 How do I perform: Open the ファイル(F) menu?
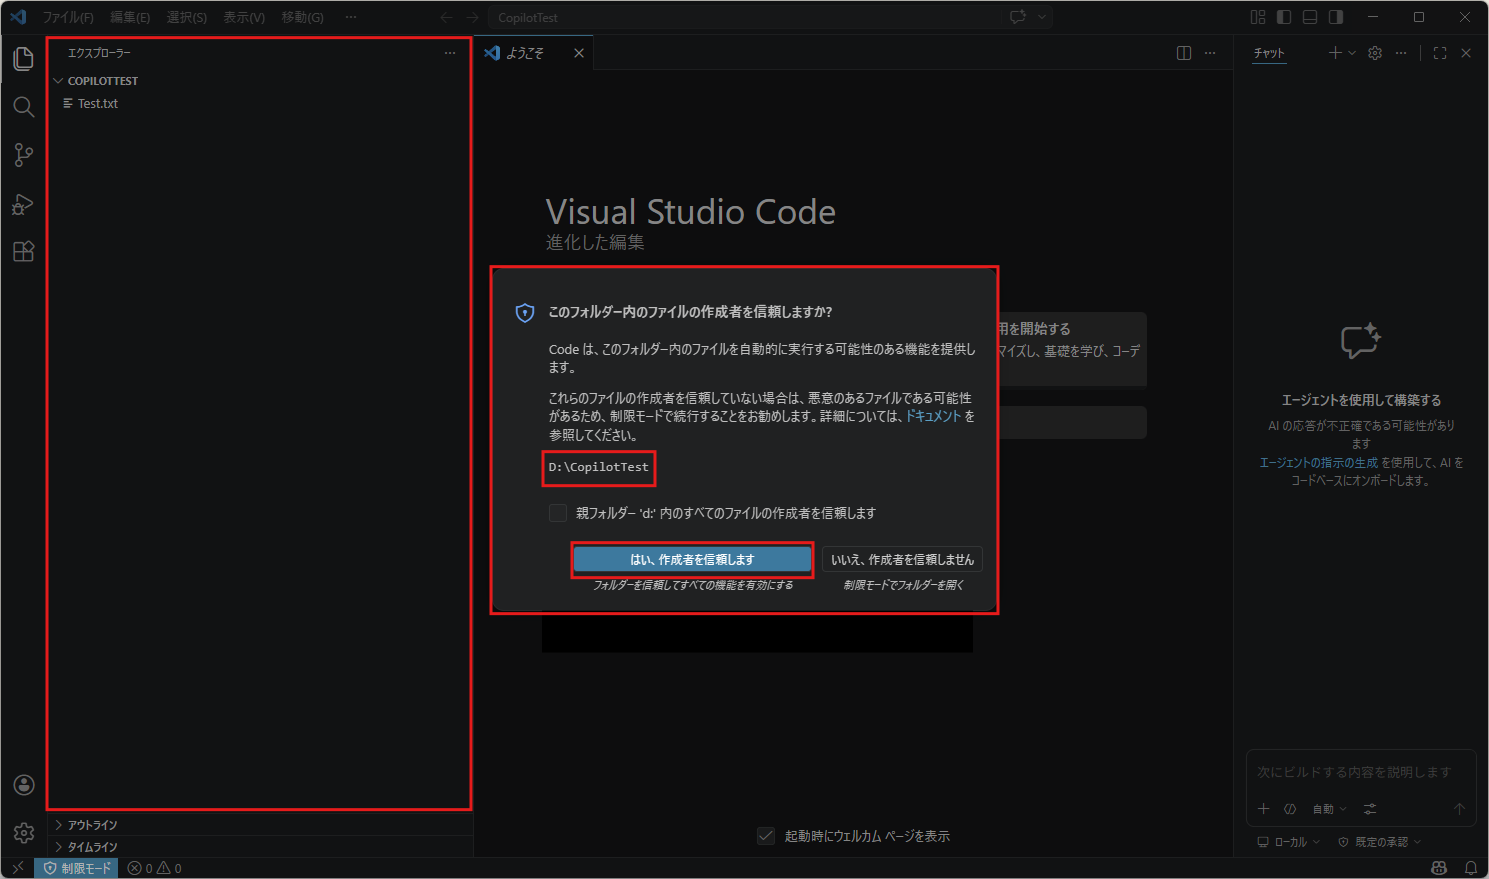coord(68,17)
